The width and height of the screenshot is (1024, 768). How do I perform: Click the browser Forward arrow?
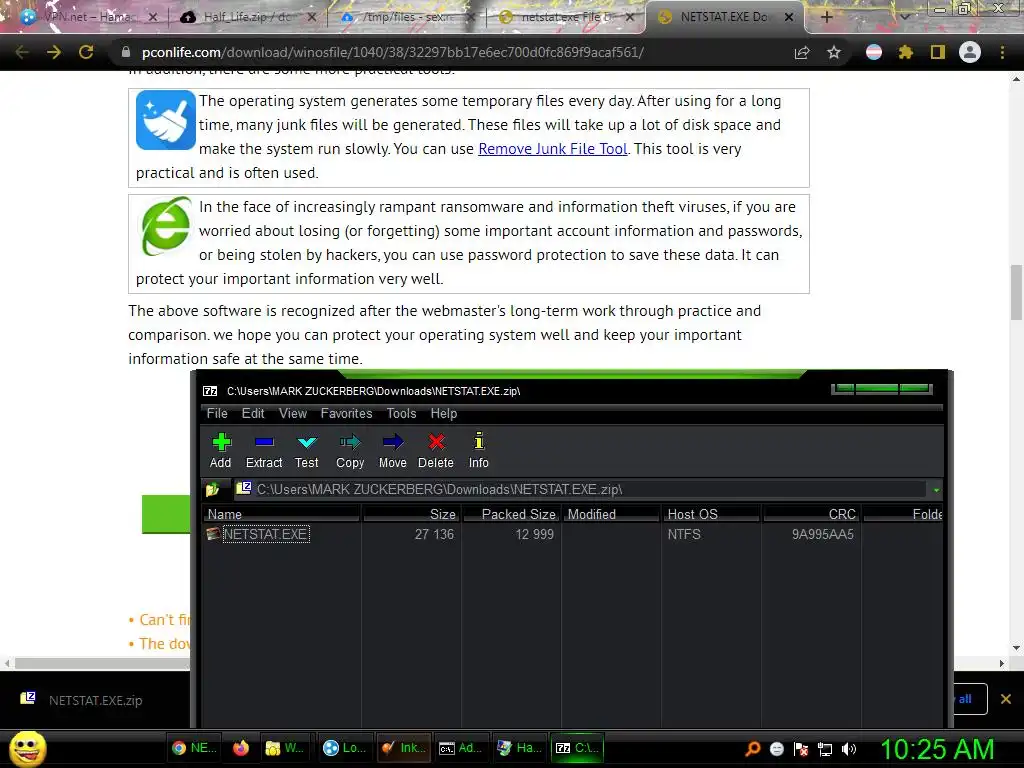pos(54,52)
